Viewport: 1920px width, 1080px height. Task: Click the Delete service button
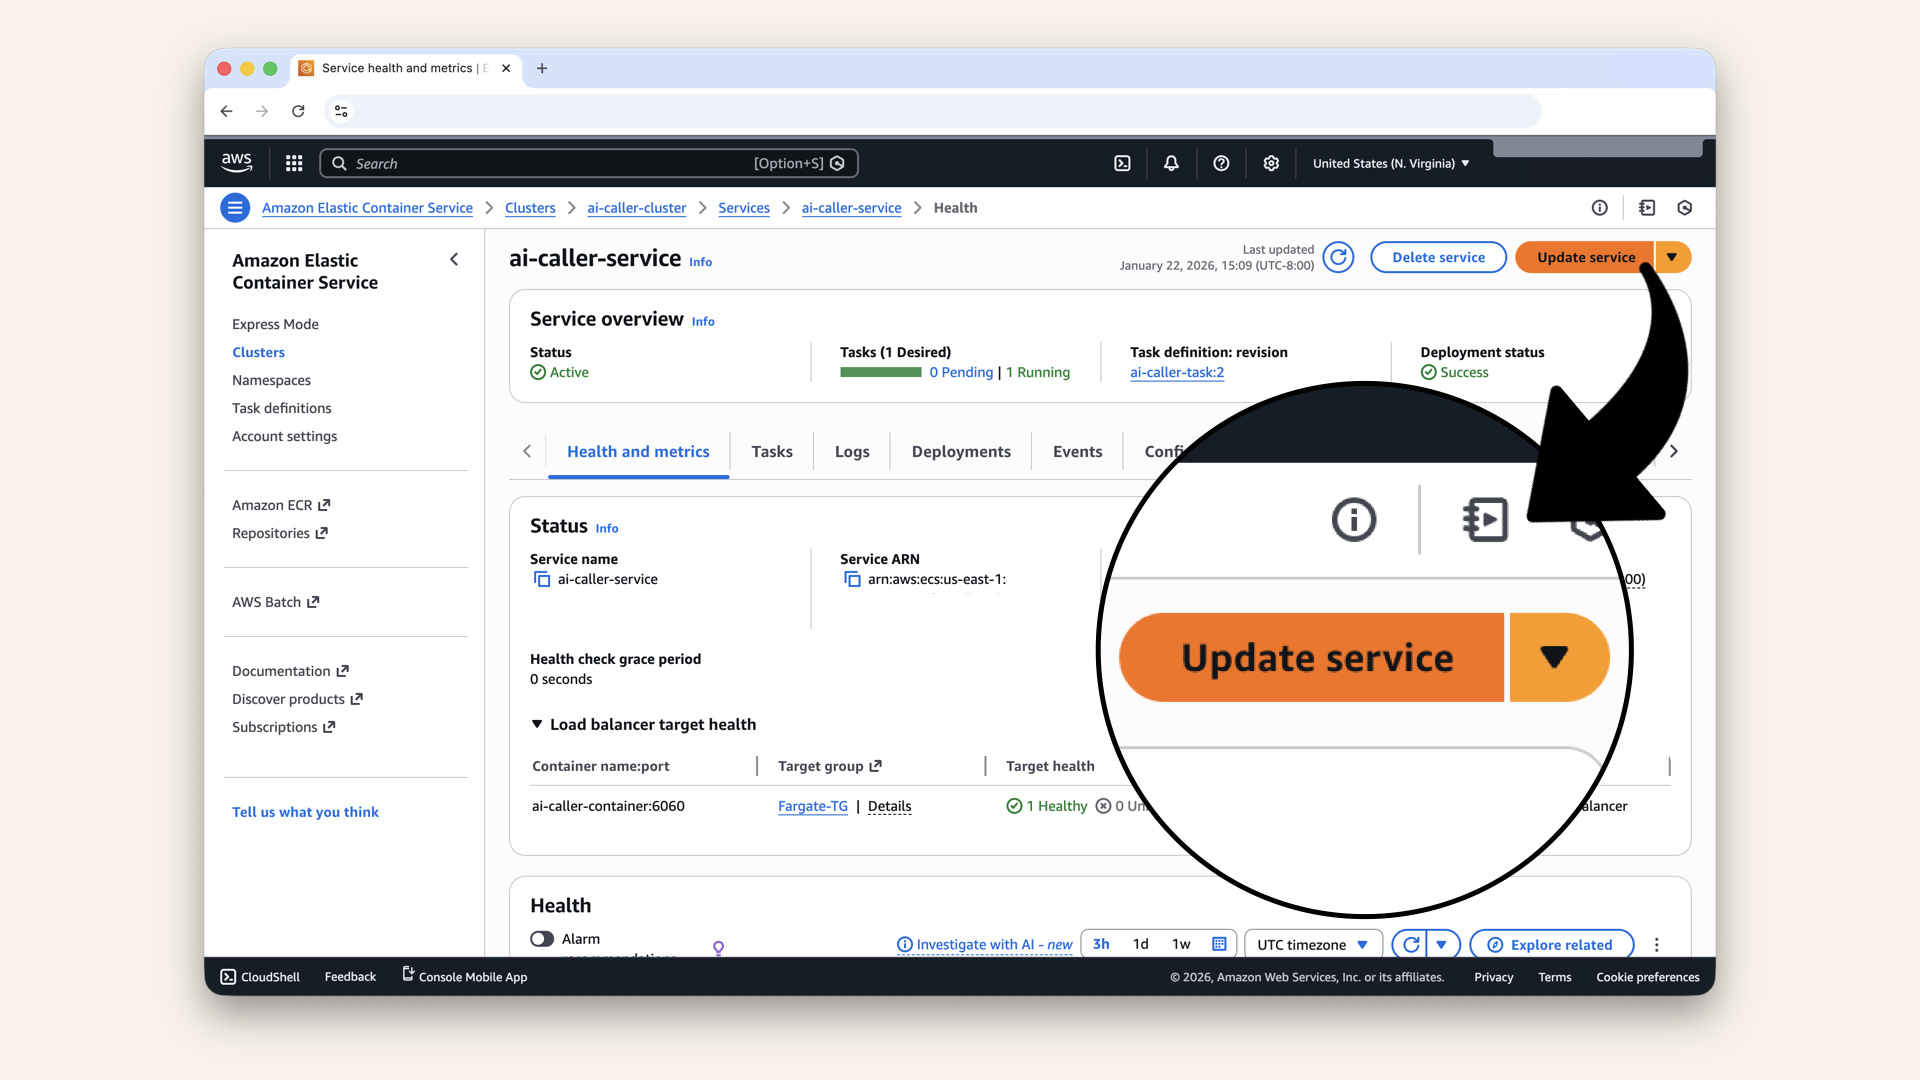point(1438,257)
